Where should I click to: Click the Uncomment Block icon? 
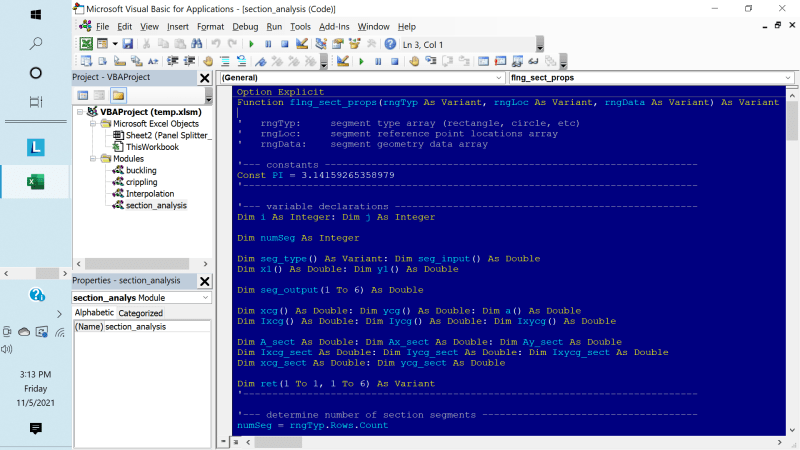point(242,61)
